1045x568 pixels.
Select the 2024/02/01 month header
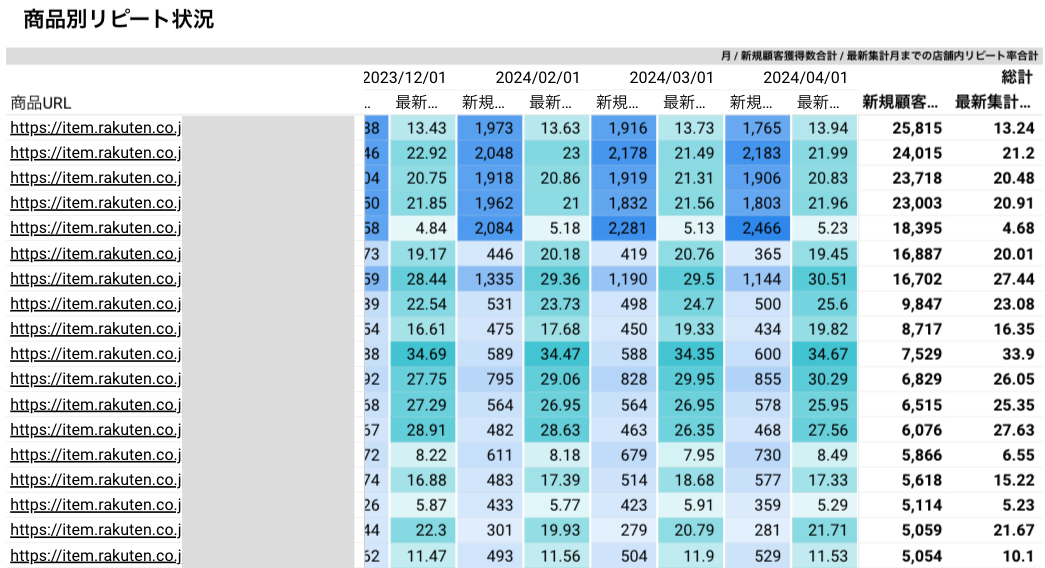[x=537, y=77]
